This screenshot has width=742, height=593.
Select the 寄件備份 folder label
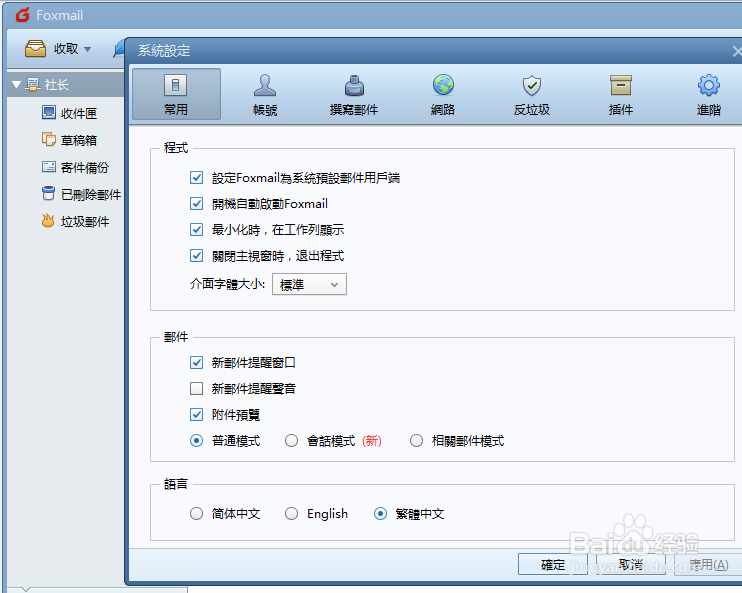click(x=85, y=168)
